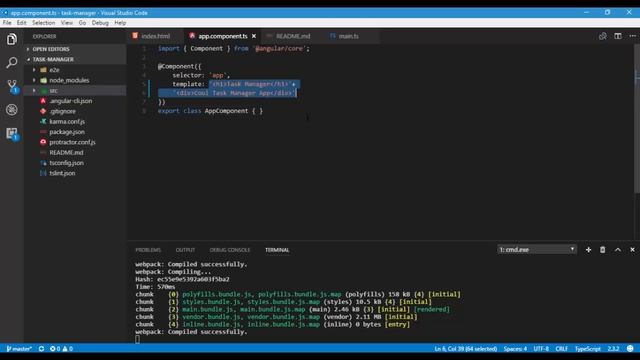The width and height of the screenshot is (640, 360).
Task: Expand the src folder
Action: coord(53,91)
